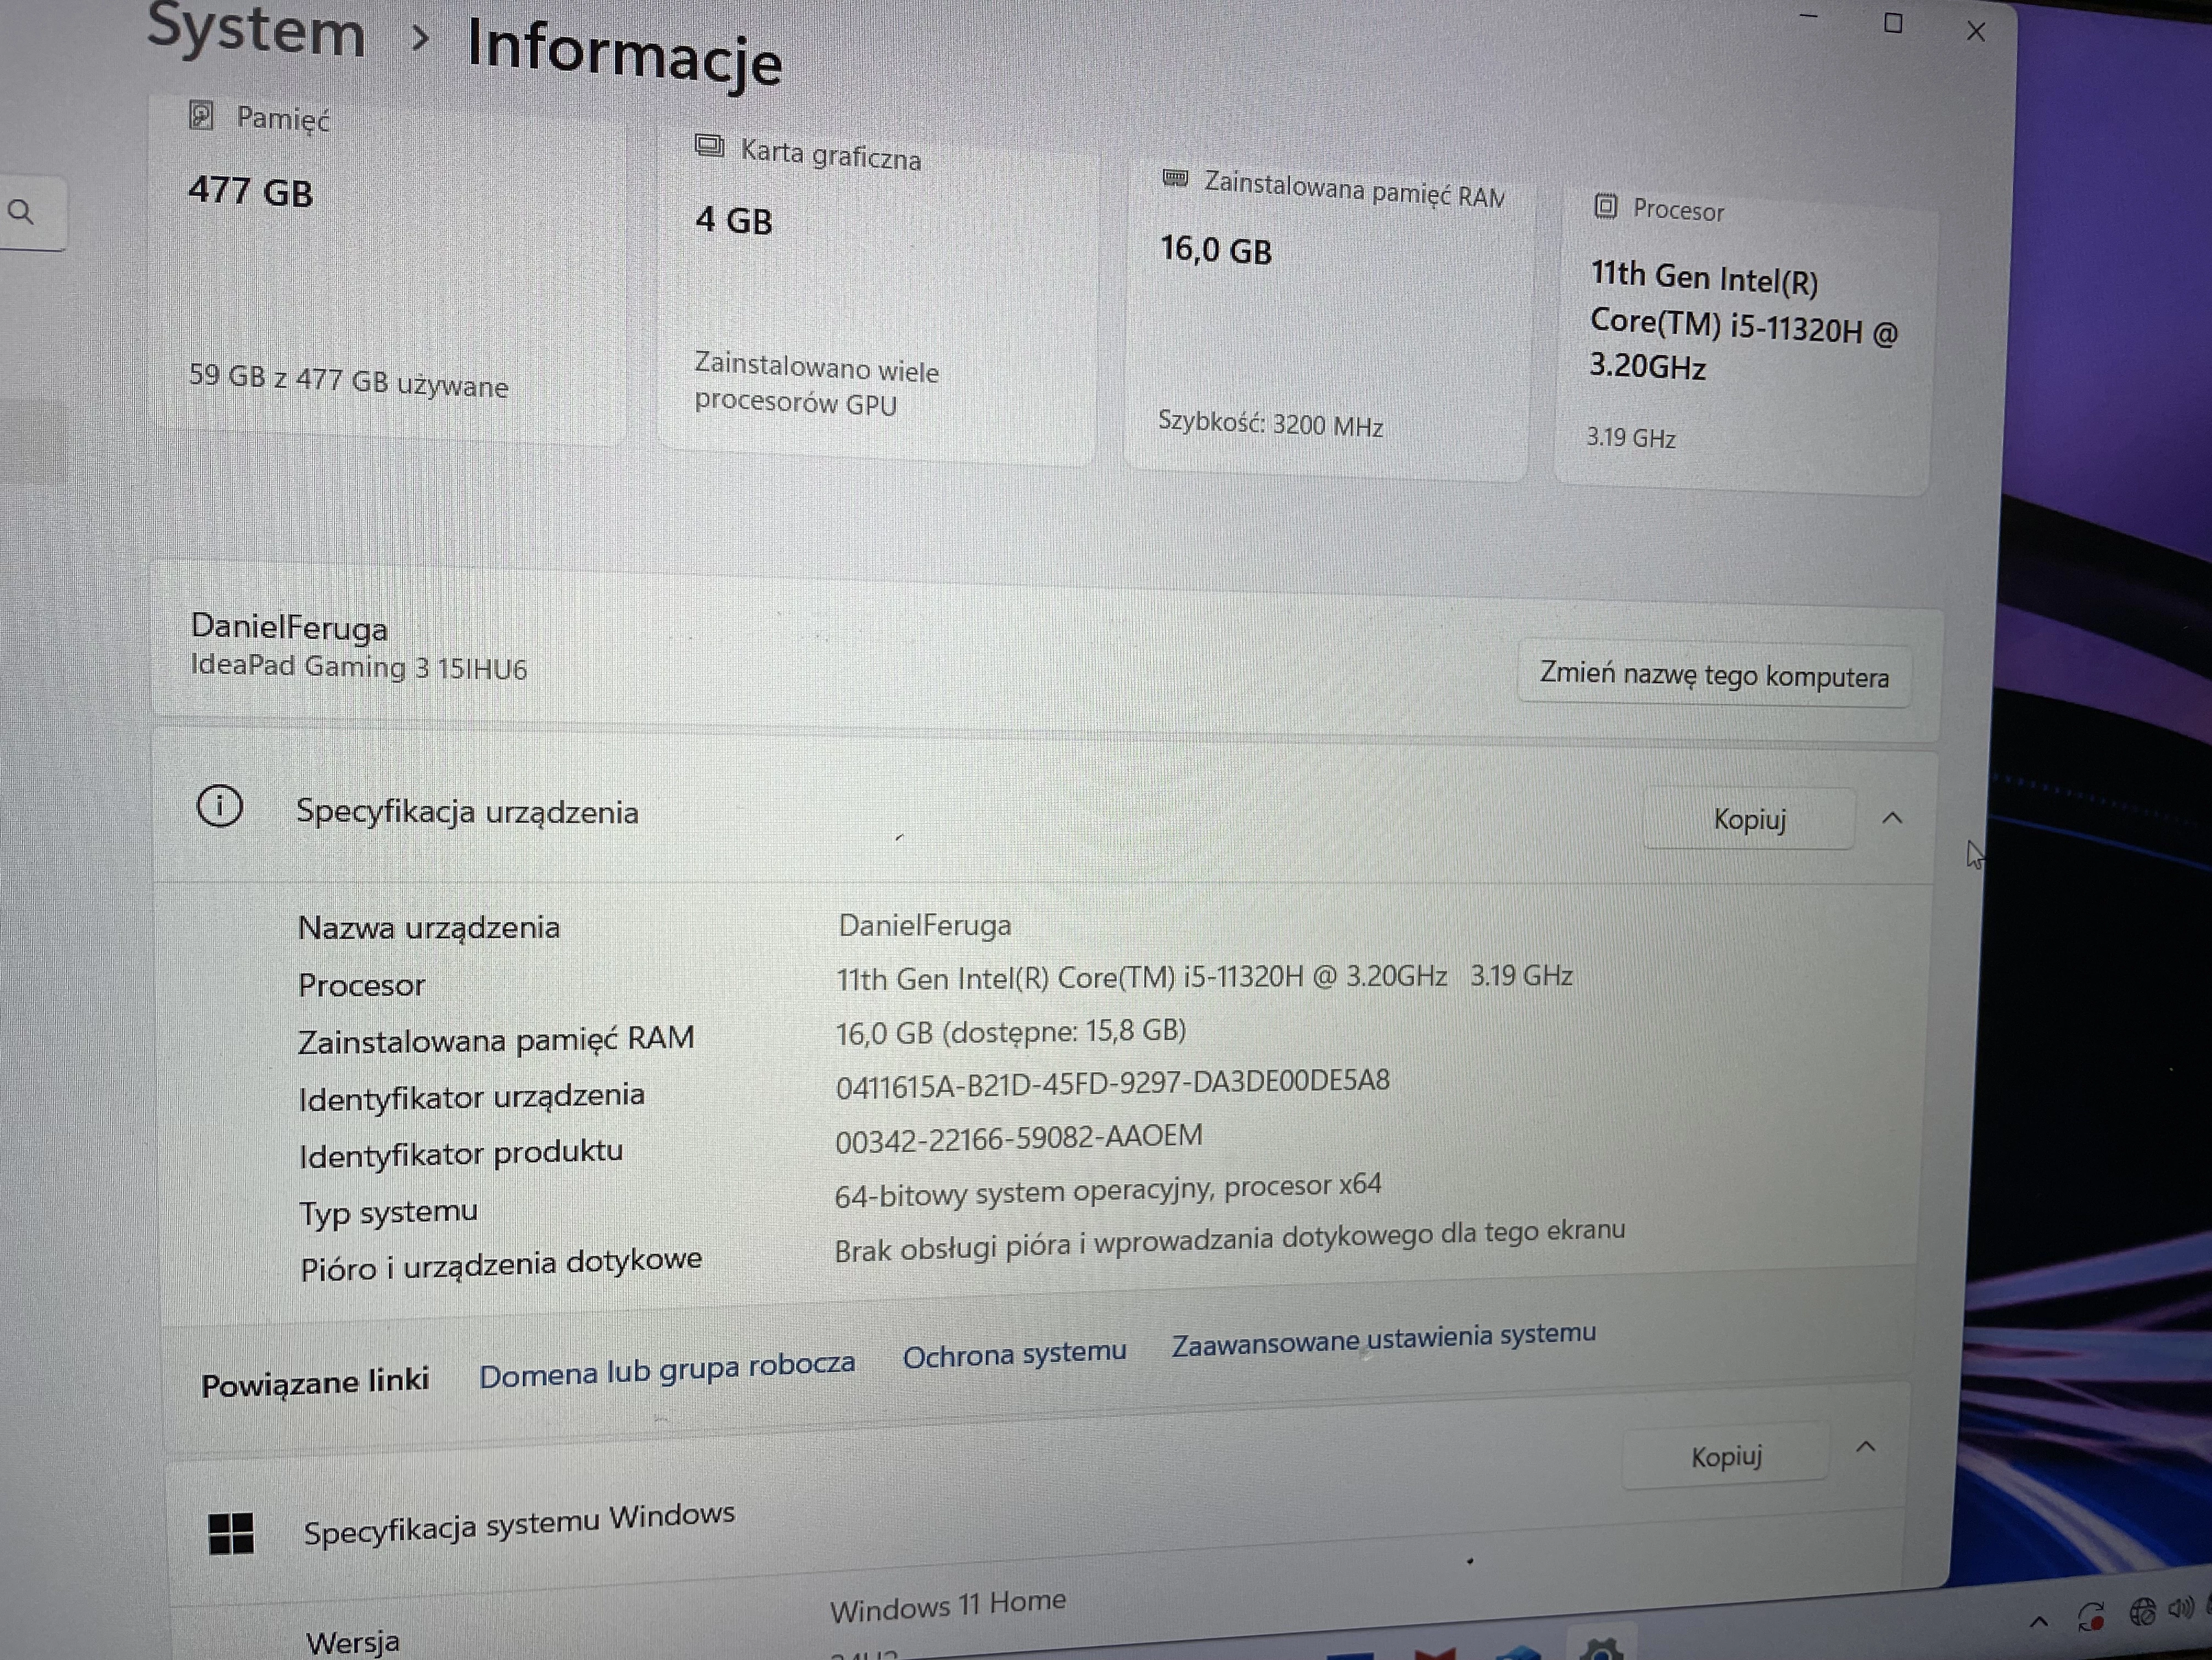Viewport: 2212px width, 1660px height.
Task: Click DanielFeruga value in Nazwa urządzenia row
Action: coord(925,925)
